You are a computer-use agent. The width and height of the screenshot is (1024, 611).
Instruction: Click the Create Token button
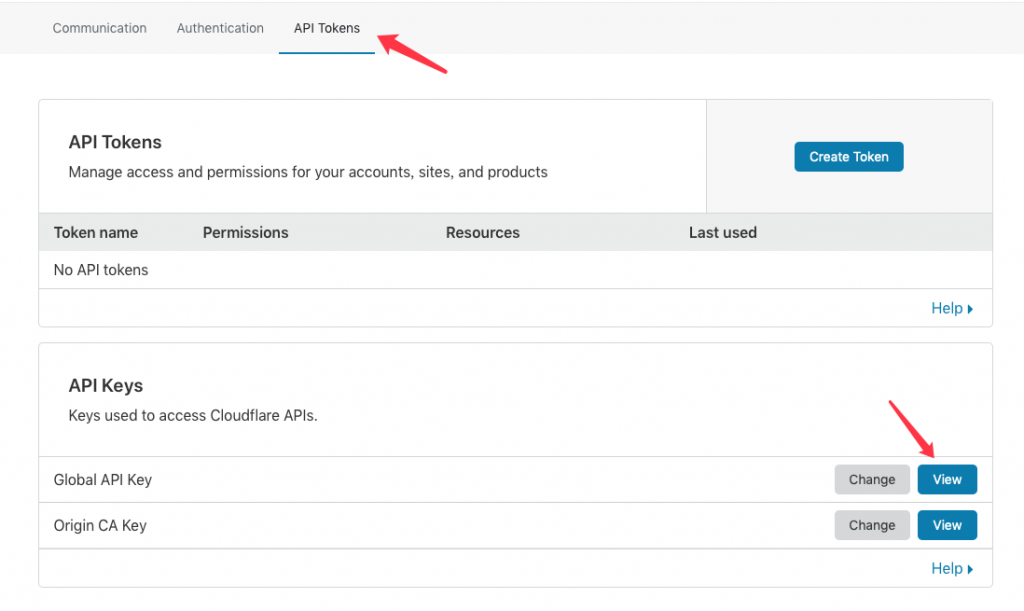[x=848, y=157]
